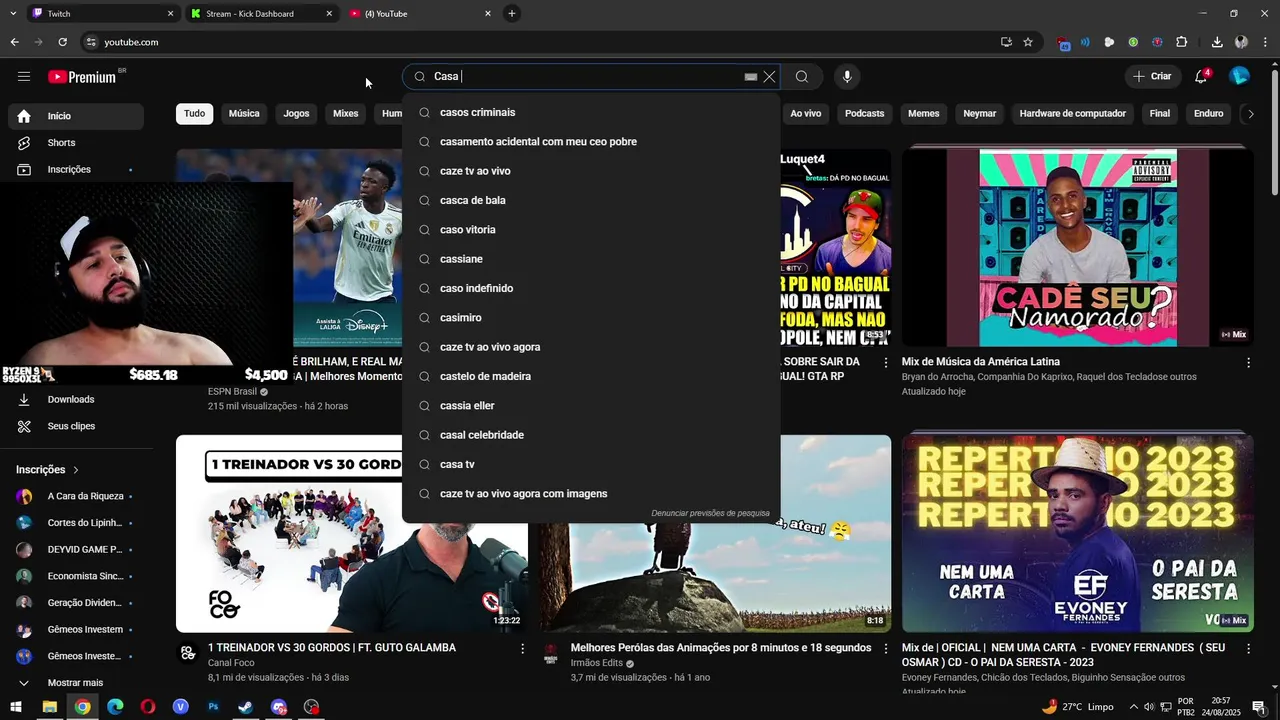Open the on-screen keyboard icon in search
This screenshot has width=1280, height=720.
click(751, 77)
